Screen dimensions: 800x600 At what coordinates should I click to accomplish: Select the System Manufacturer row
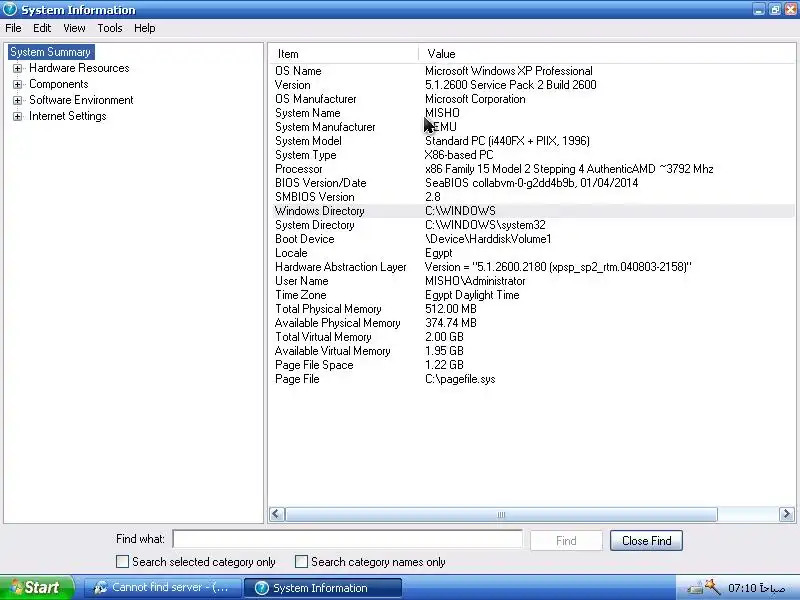pyautogui.click(x=533, y=127)
